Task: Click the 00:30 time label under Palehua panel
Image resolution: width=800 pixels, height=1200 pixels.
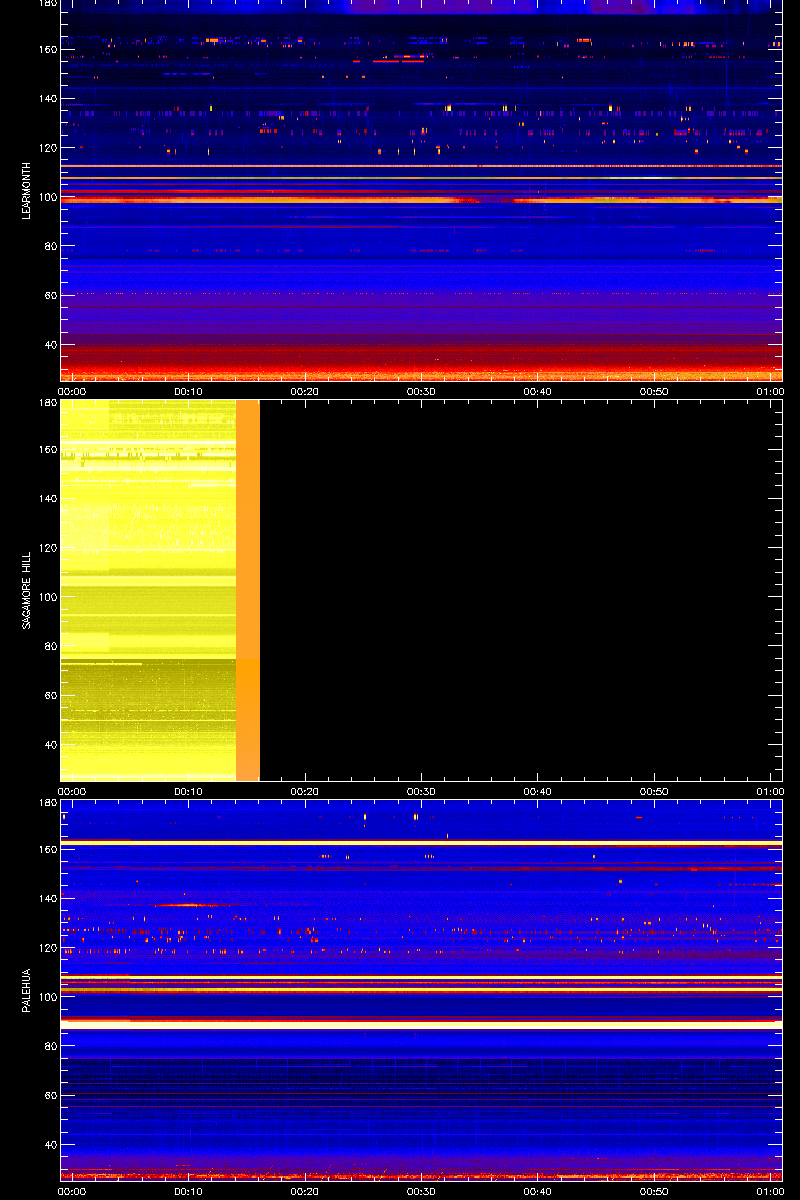Action: point(421,1192)
